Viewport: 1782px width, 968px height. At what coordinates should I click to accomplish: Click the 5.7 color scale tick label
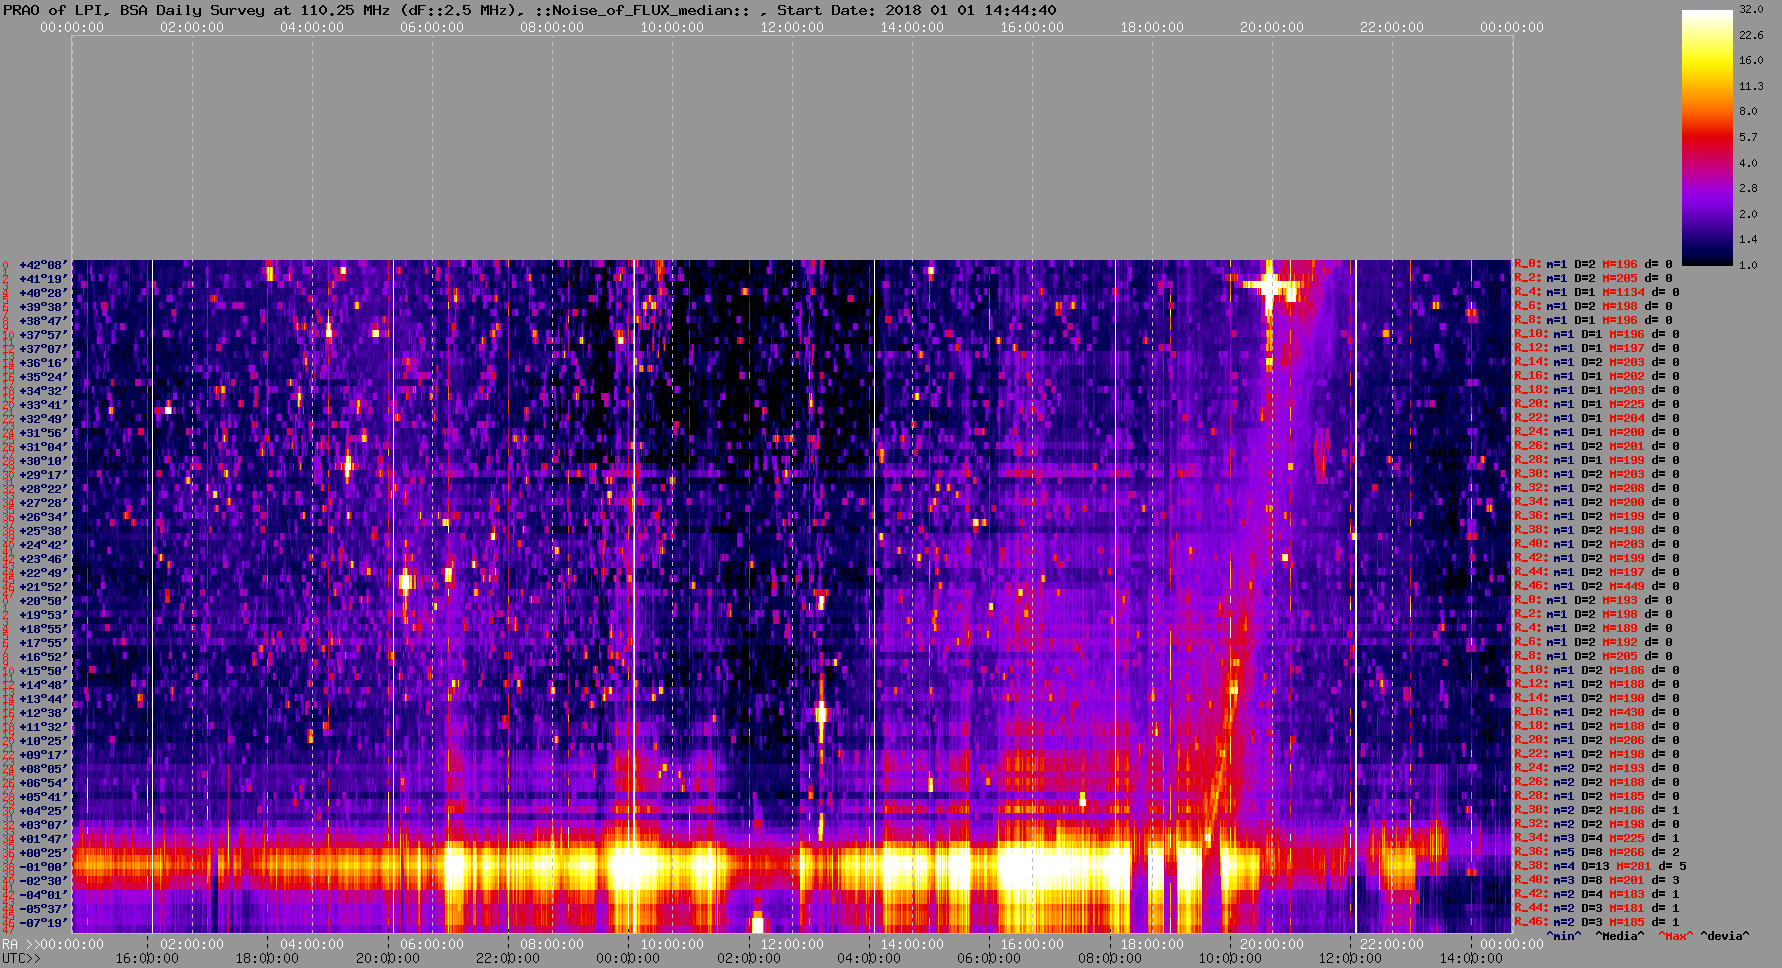1748,137
